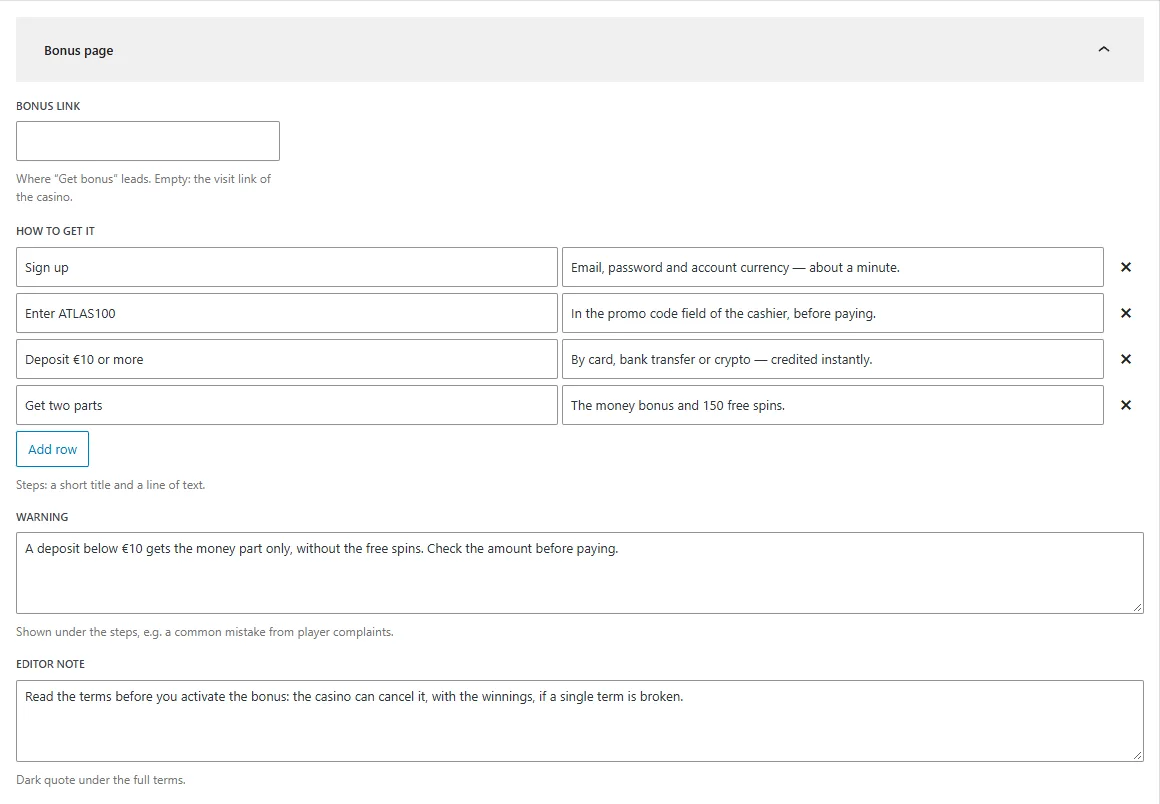Grab the Editor Note textarea resize handle

(1137, 755)
